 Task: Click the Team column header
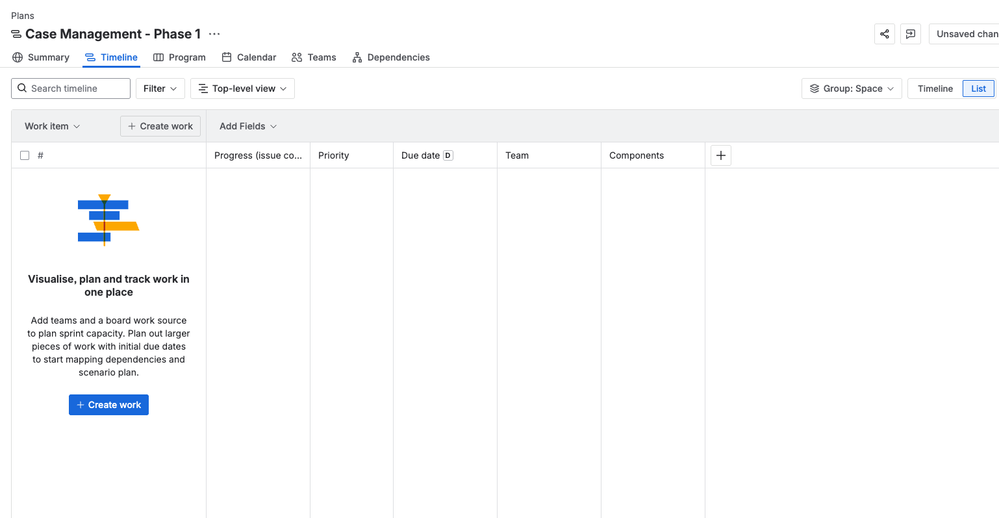point(549,155)
